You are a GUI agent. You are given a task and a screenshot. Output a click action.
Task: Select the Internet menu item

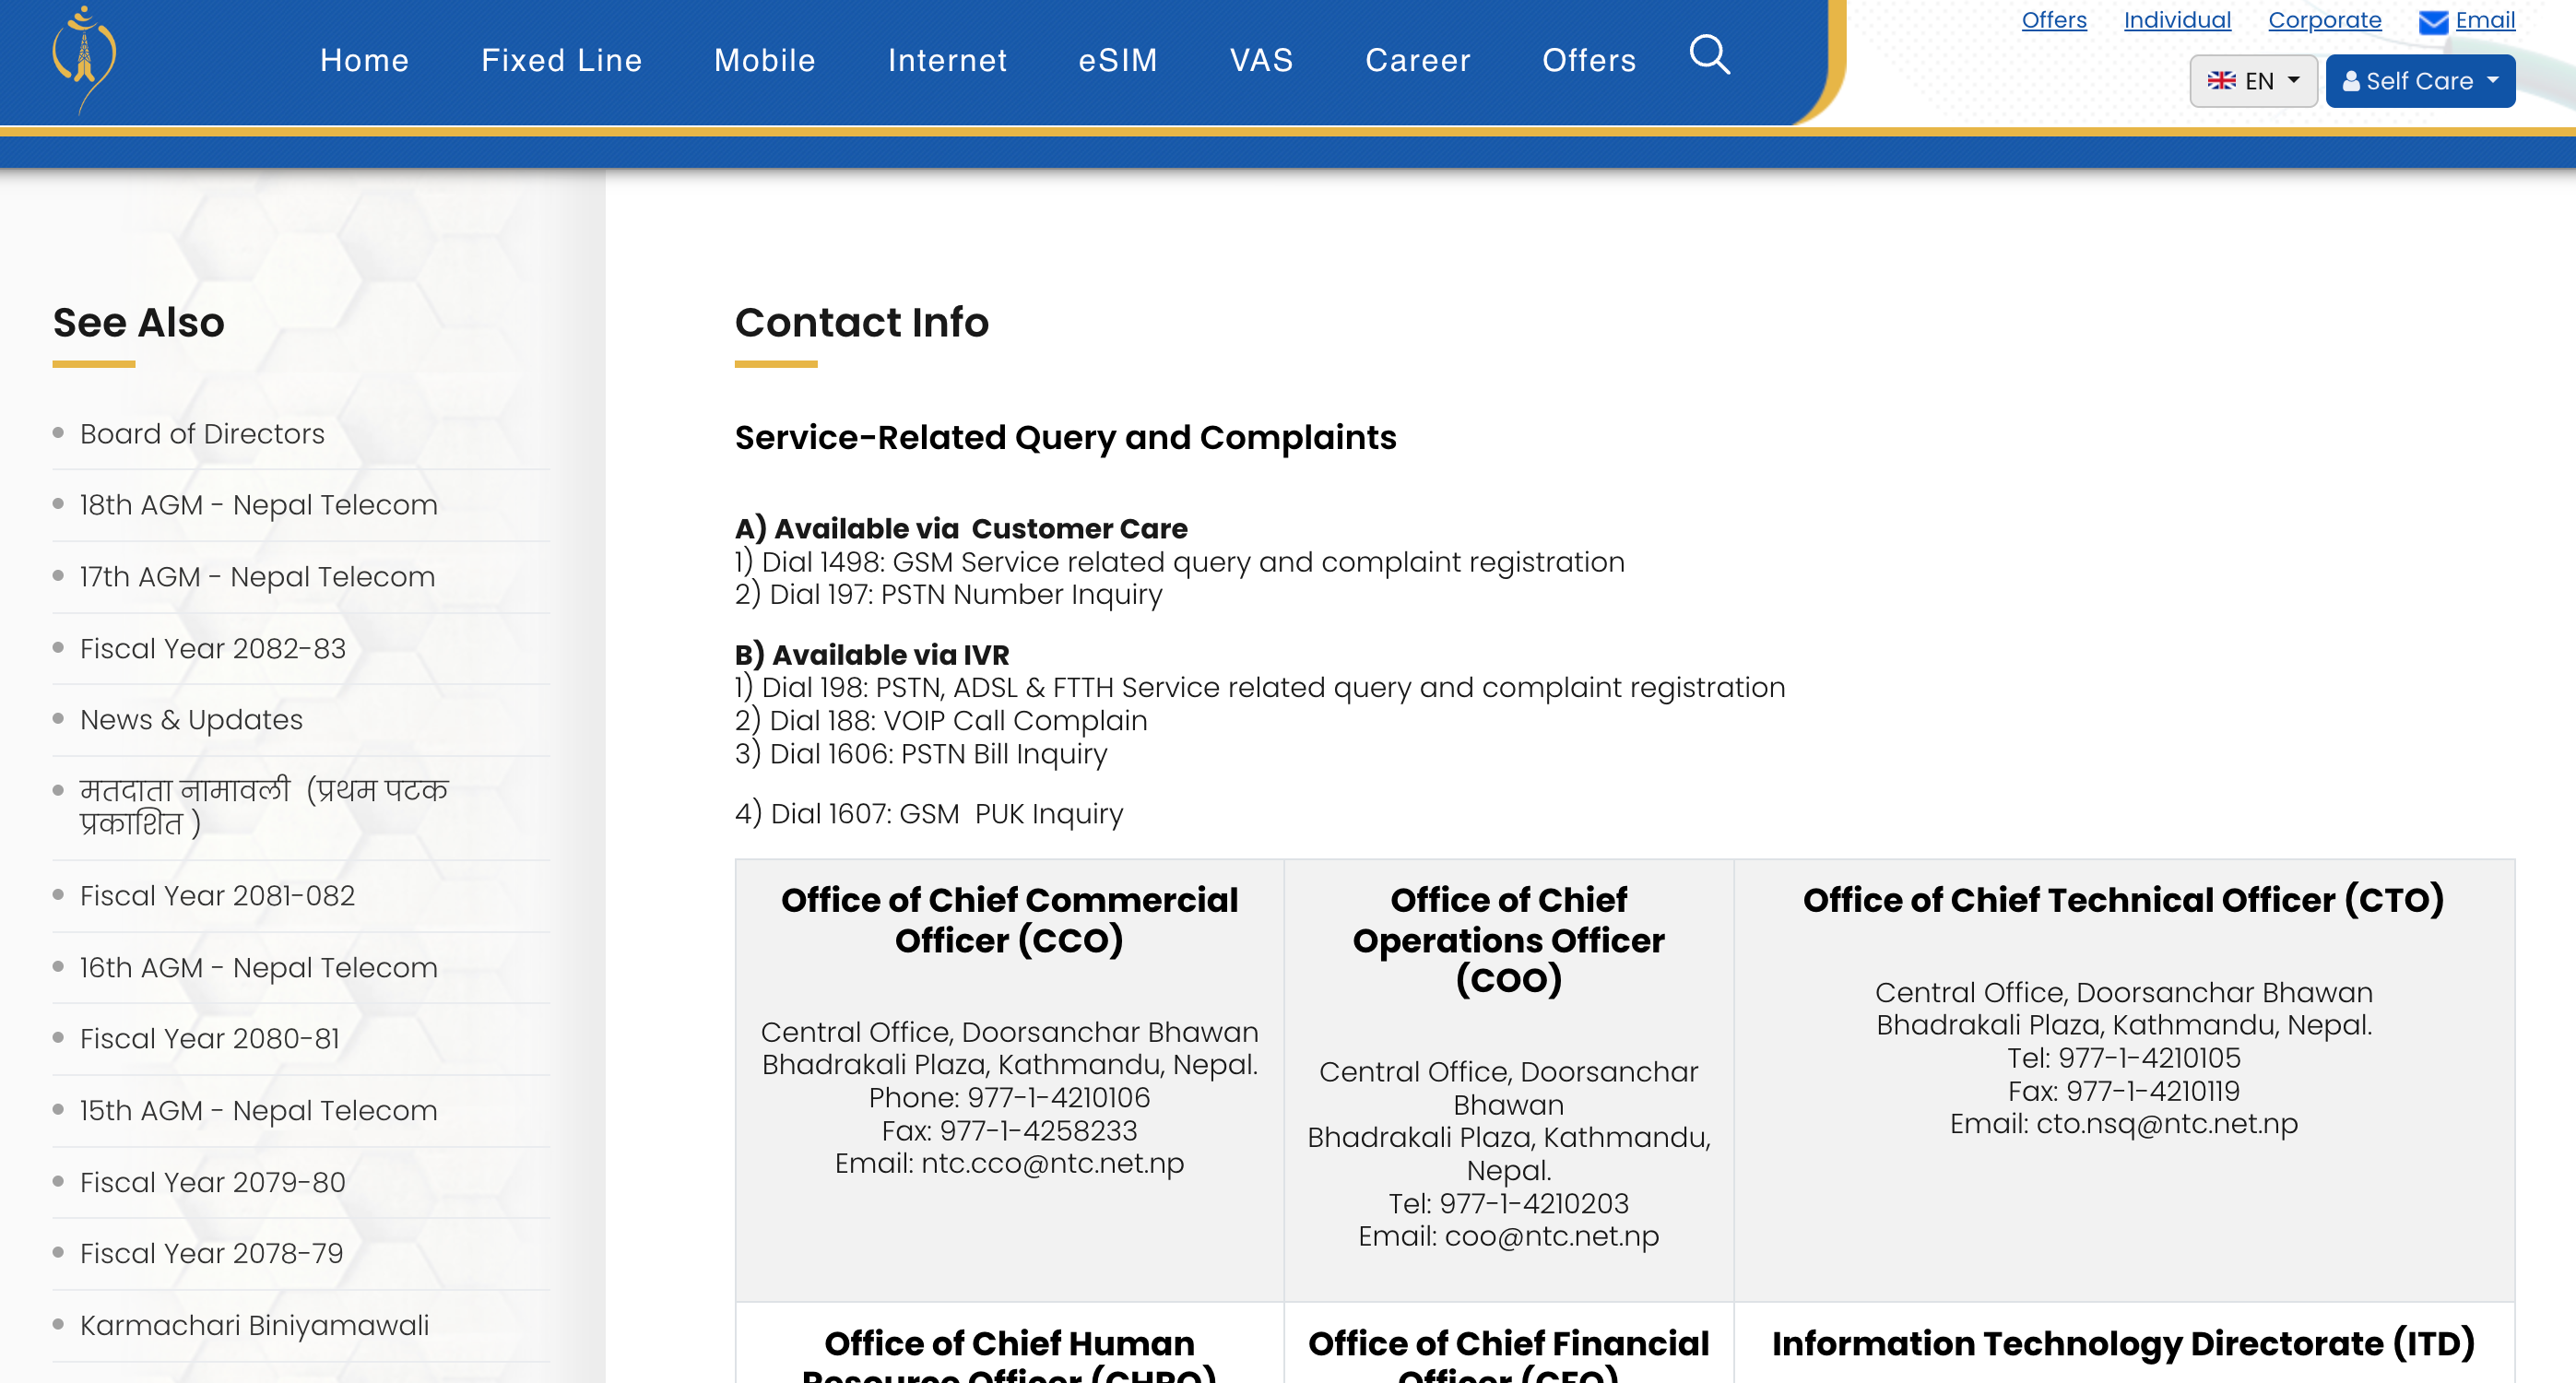pyautogui.click(x=947, y=61)
